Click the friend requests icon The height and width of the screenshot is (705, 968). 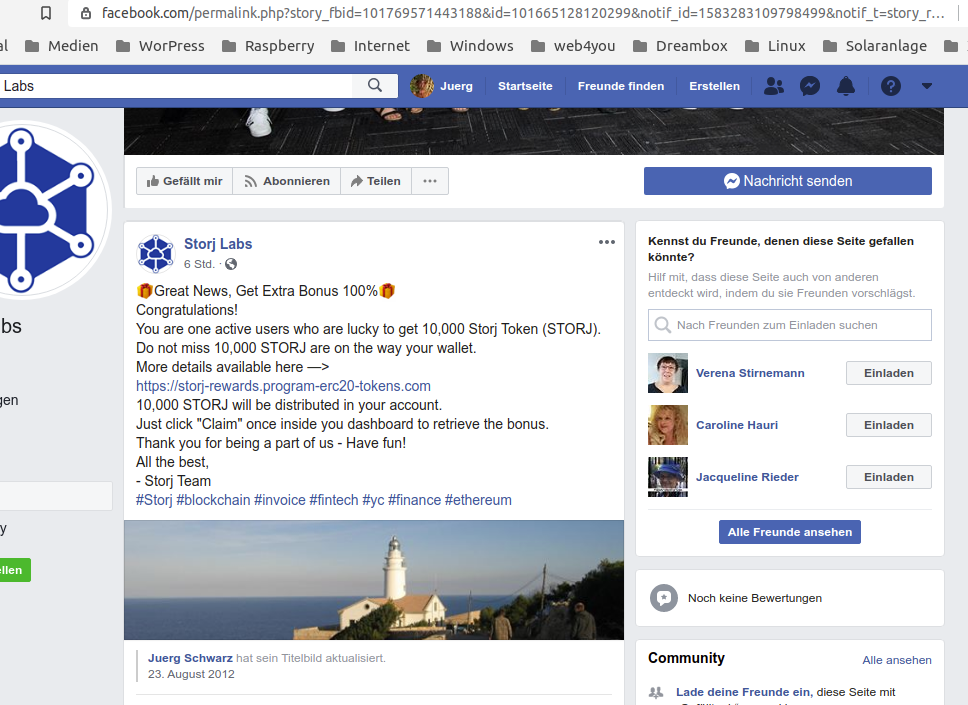point(773,86)
